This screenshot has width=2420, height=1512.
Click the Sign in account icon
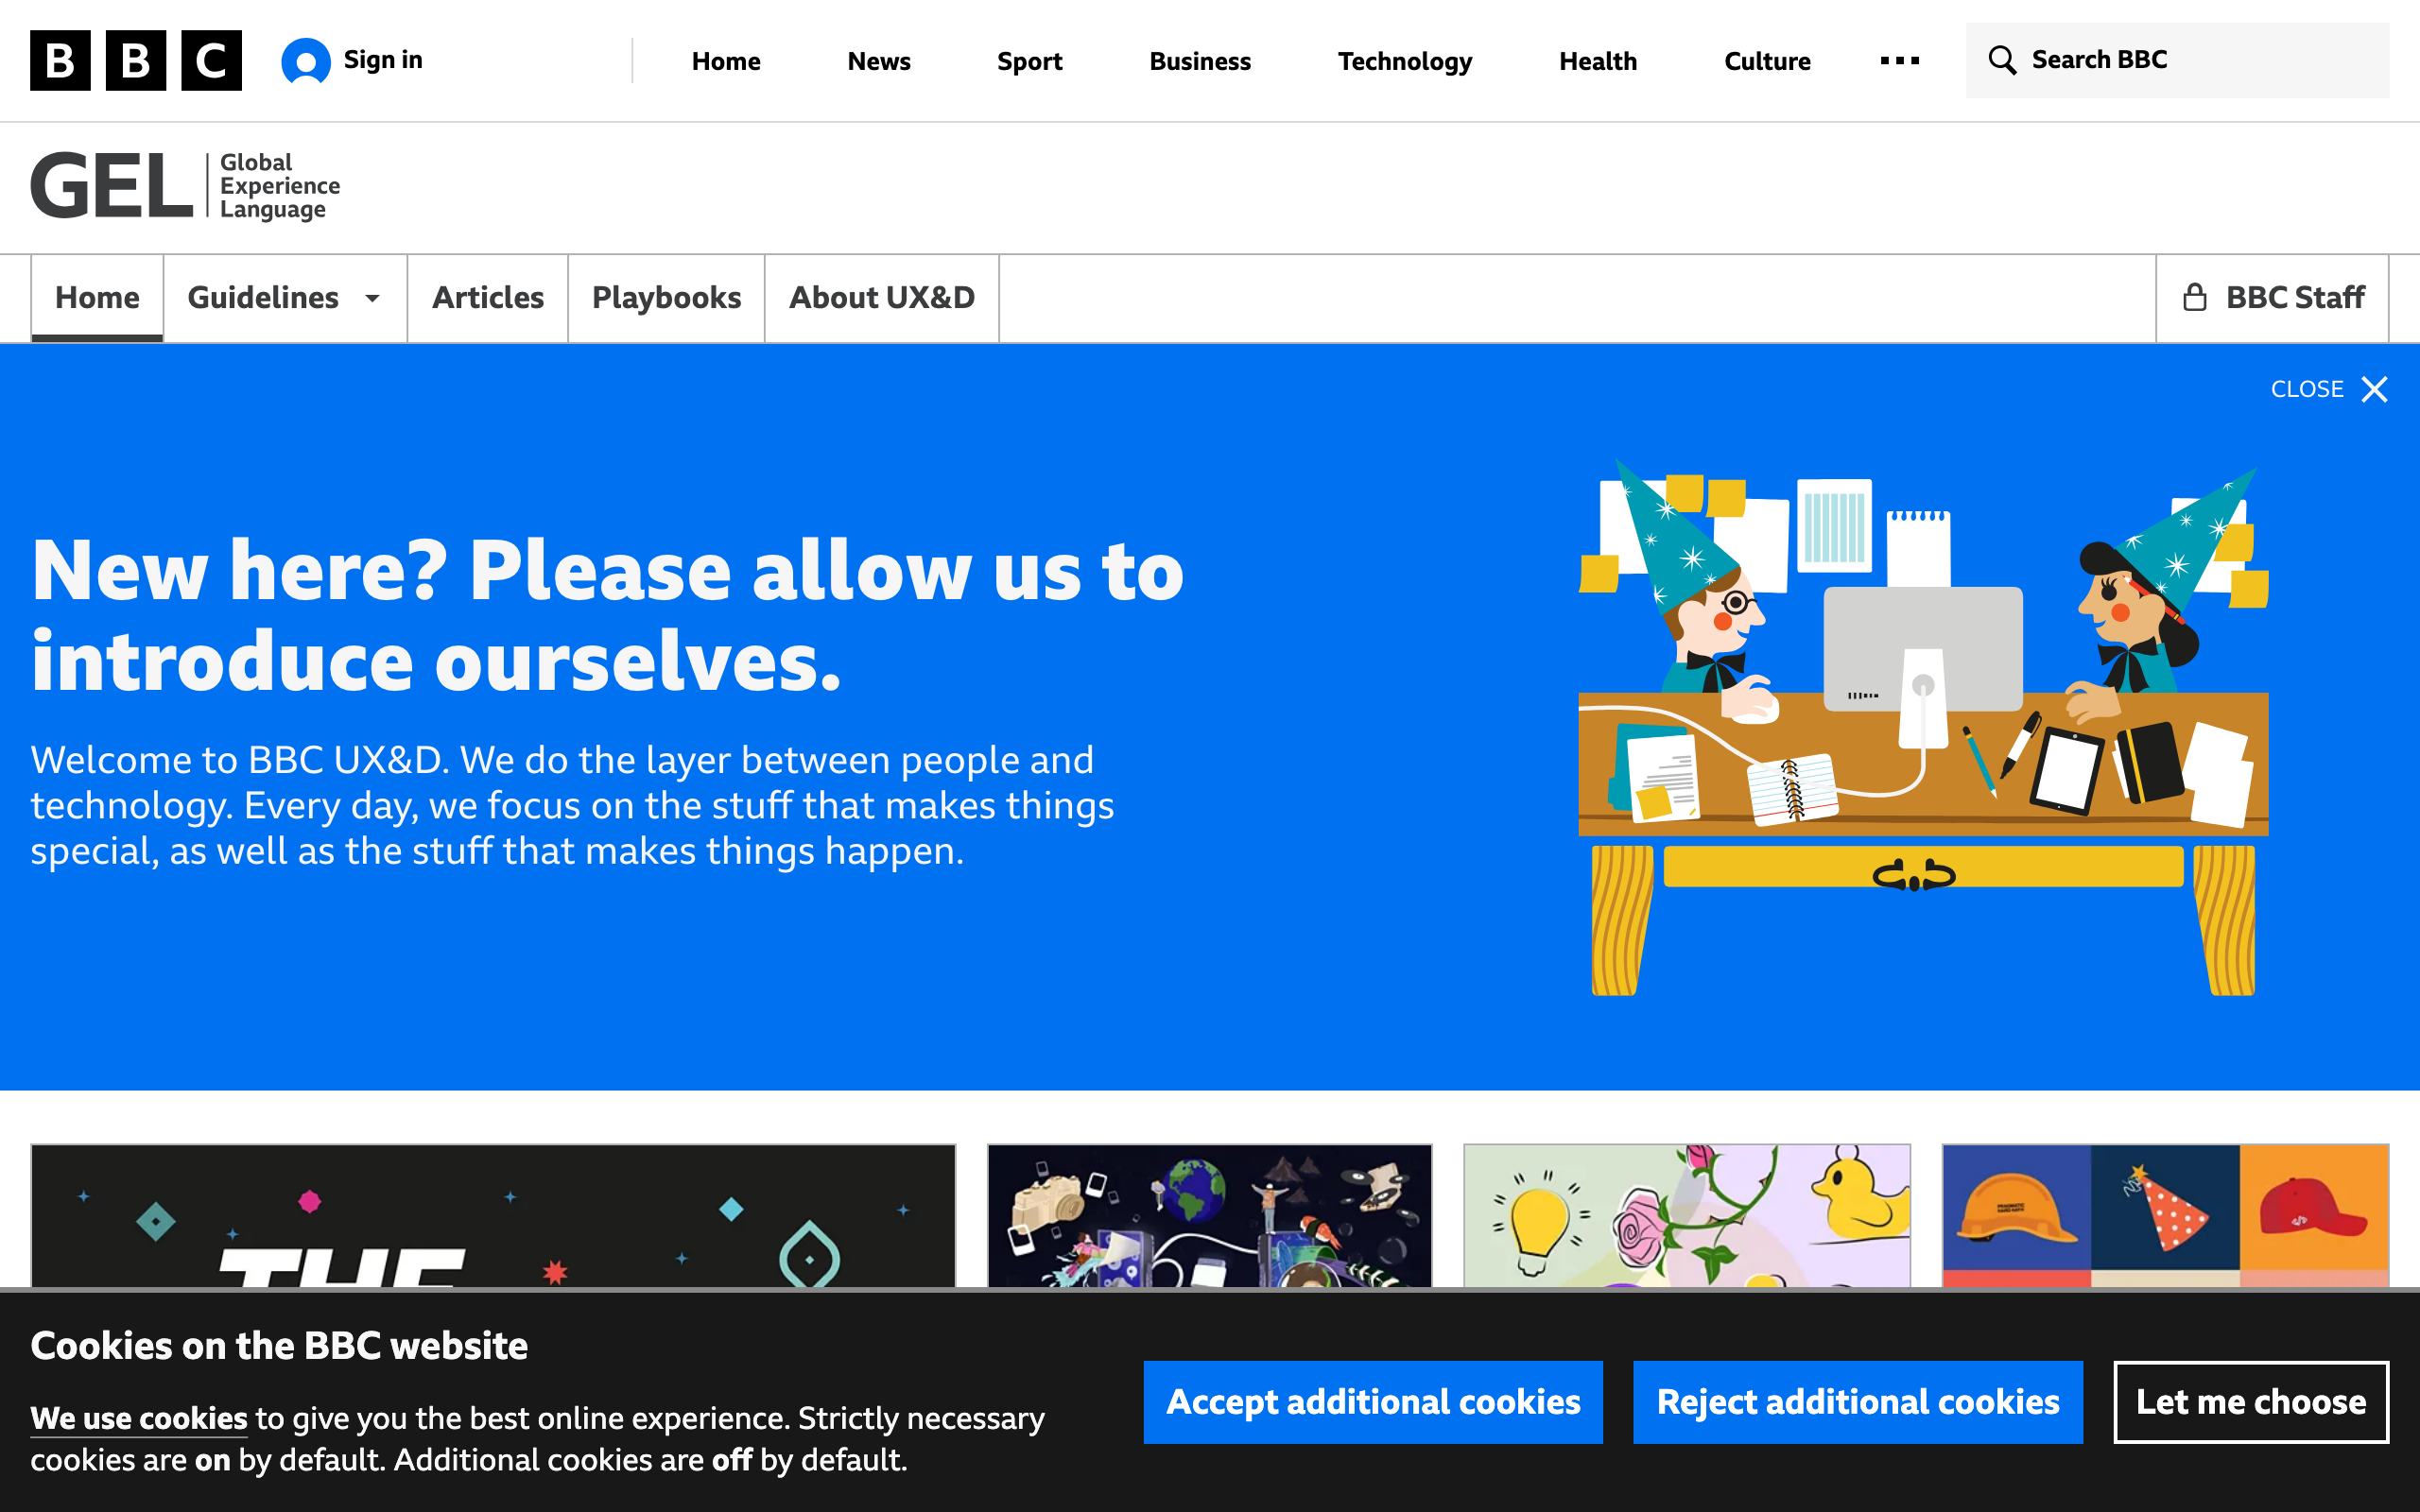[x=306, y=61]
